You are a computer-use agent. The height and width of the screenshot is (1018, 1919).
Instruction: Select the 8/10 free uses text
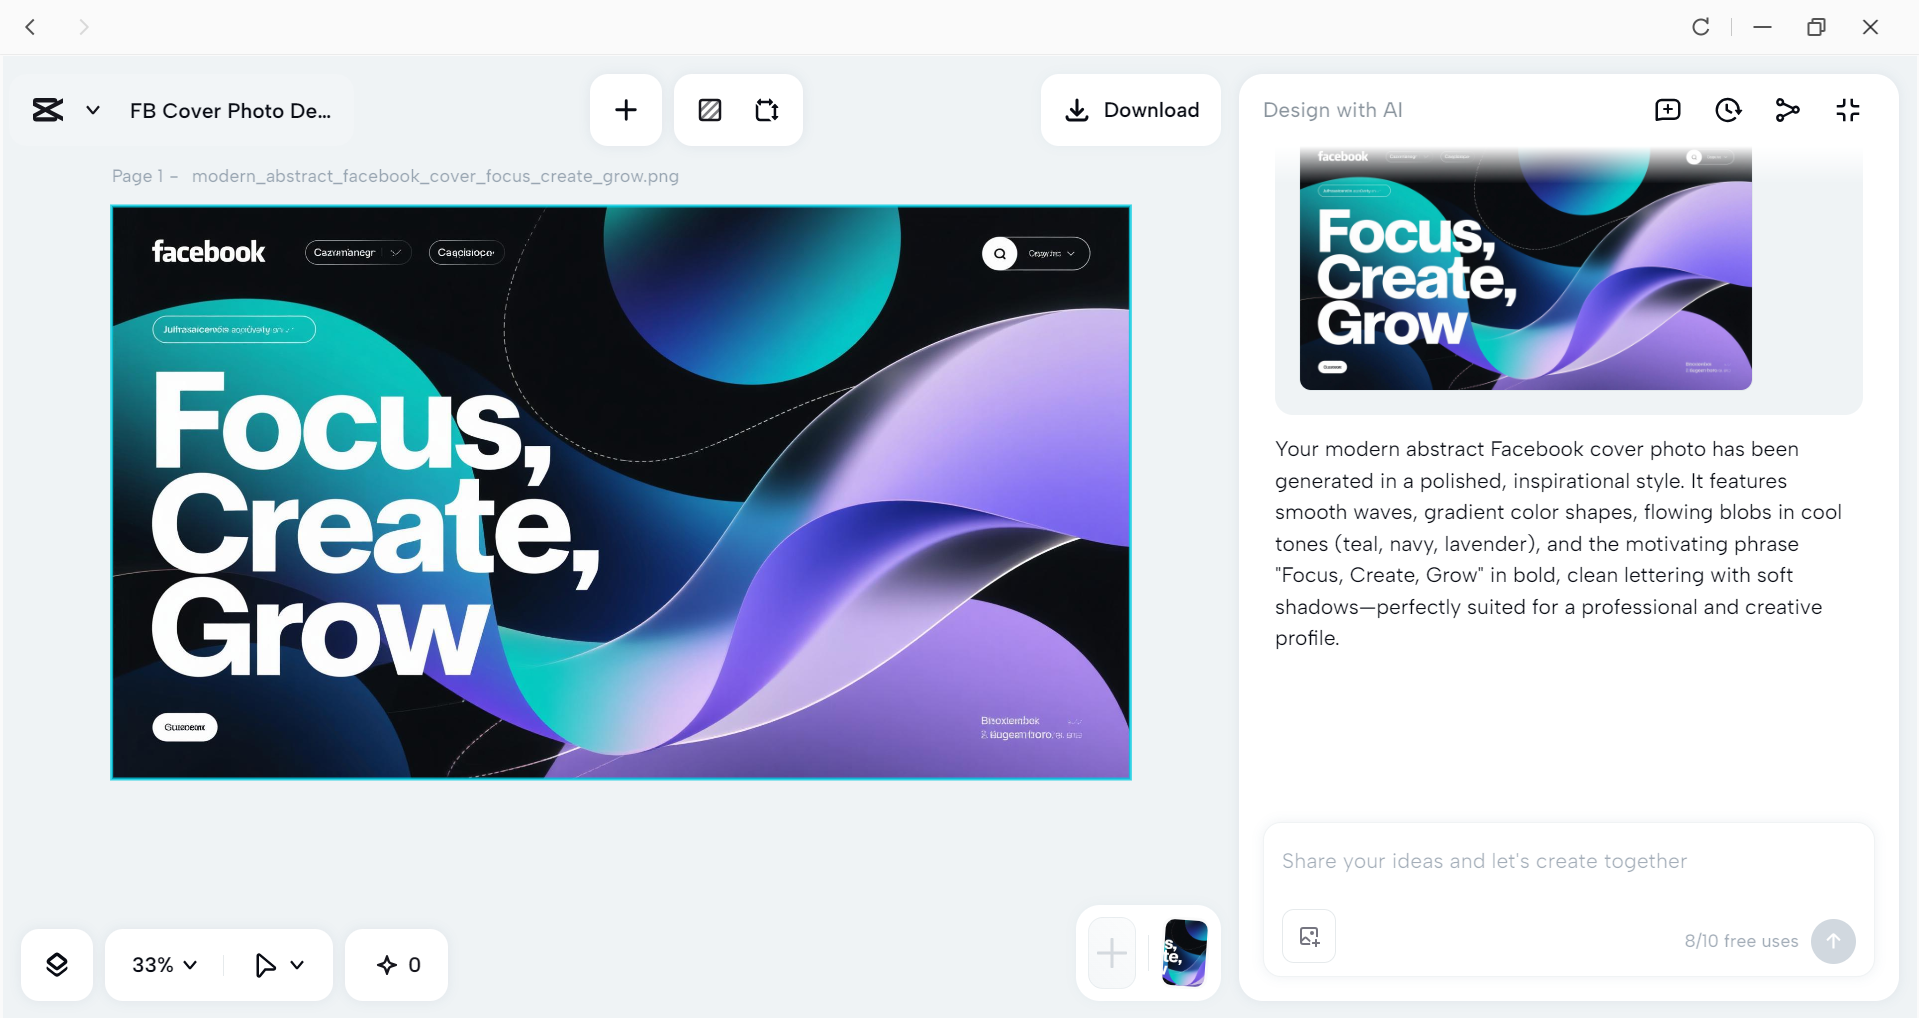tap(1741, 941)
